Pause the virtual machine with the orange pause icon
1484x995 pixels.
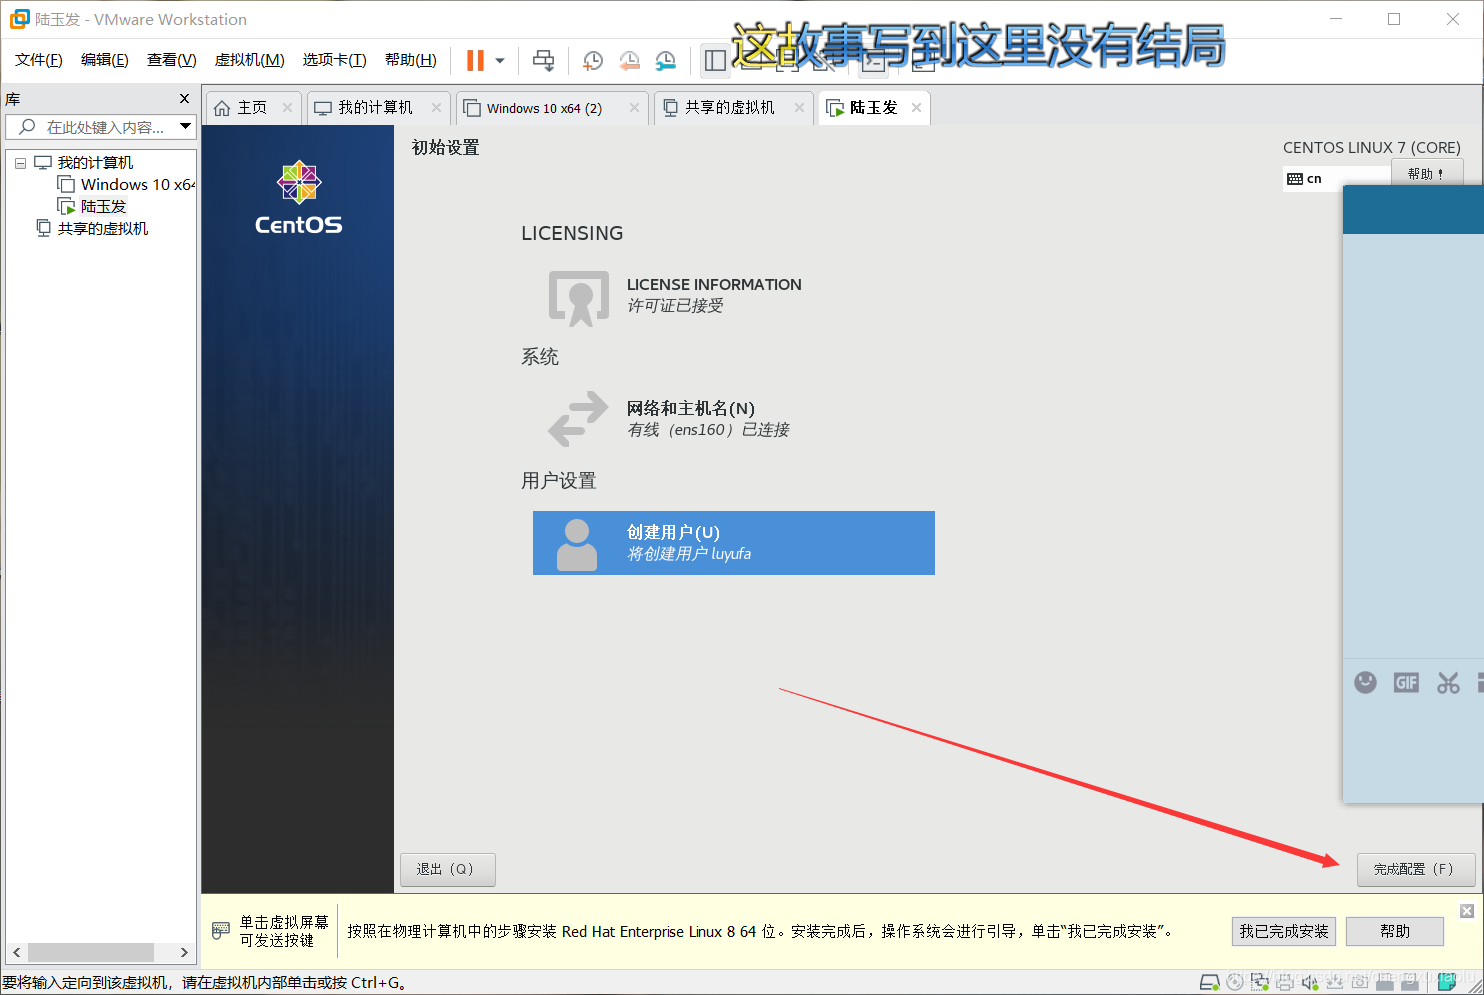475,61
